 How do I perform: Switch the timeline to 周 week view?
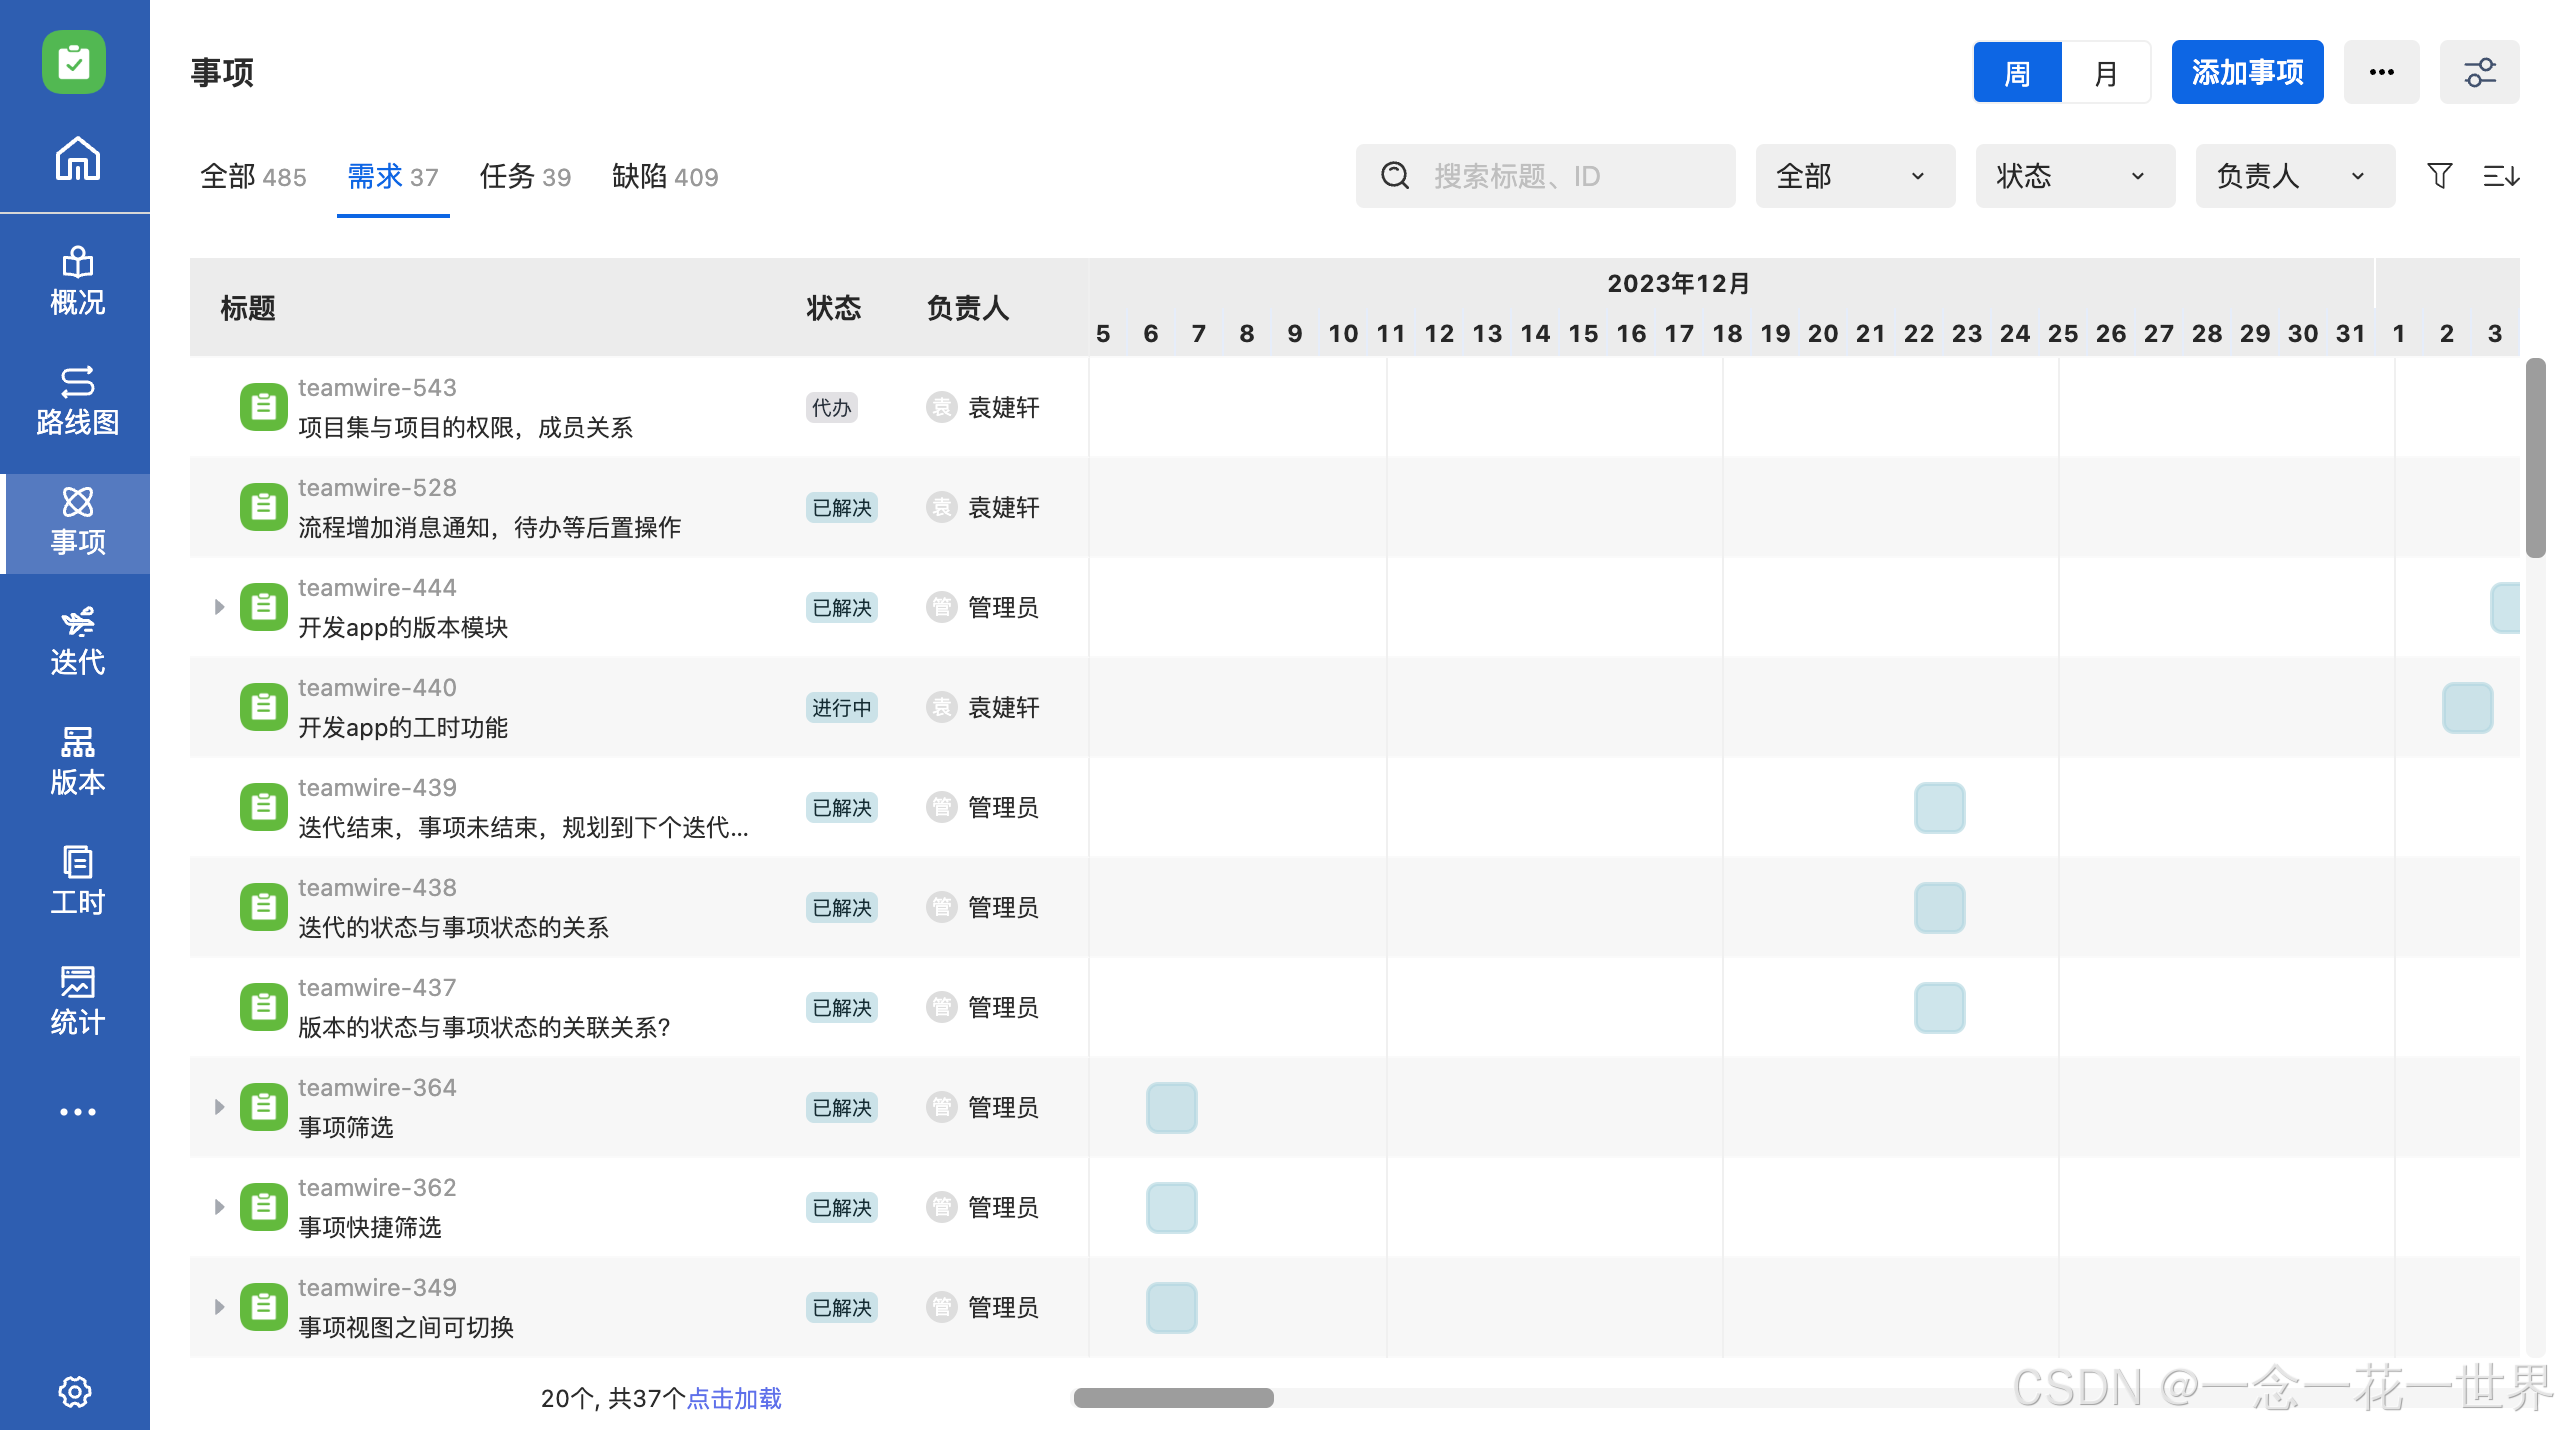[x=2017, y=72]
